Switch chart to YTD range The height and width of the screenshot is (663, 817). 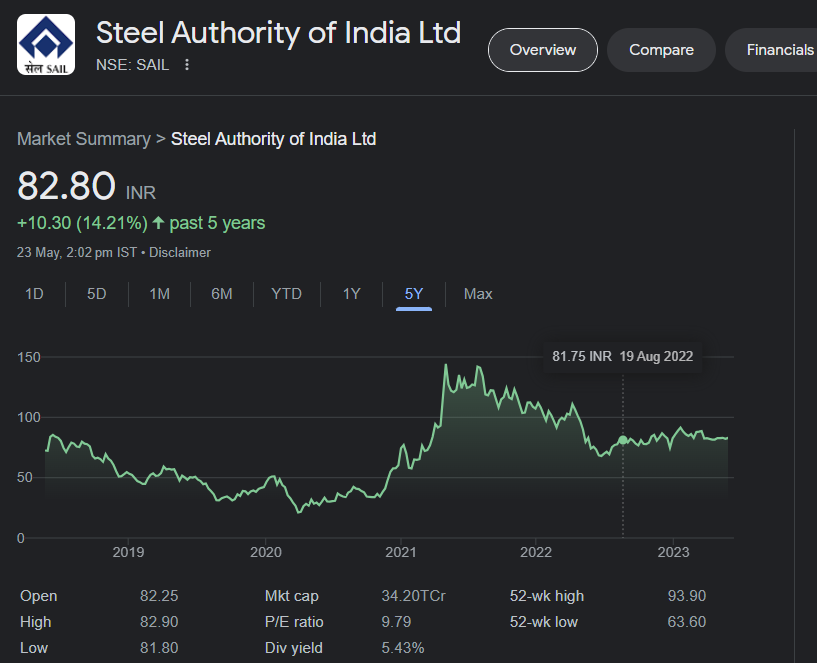(x=286, y=294)
